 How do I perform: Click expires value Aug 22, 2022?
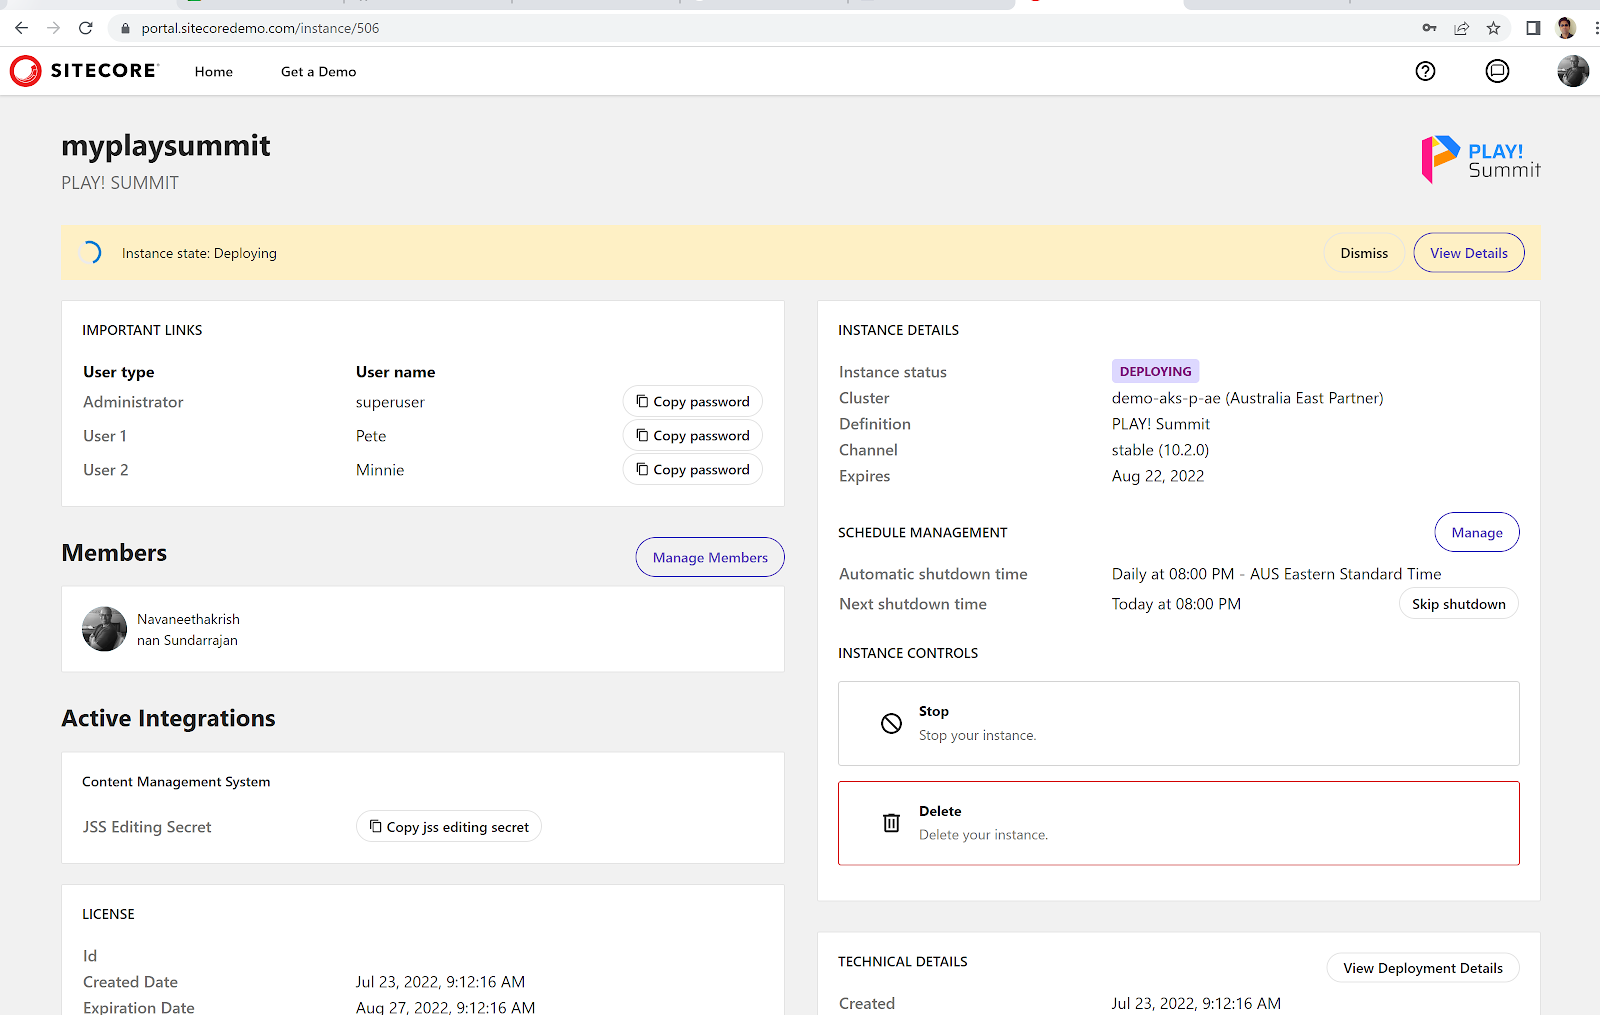click(1158, 476)
